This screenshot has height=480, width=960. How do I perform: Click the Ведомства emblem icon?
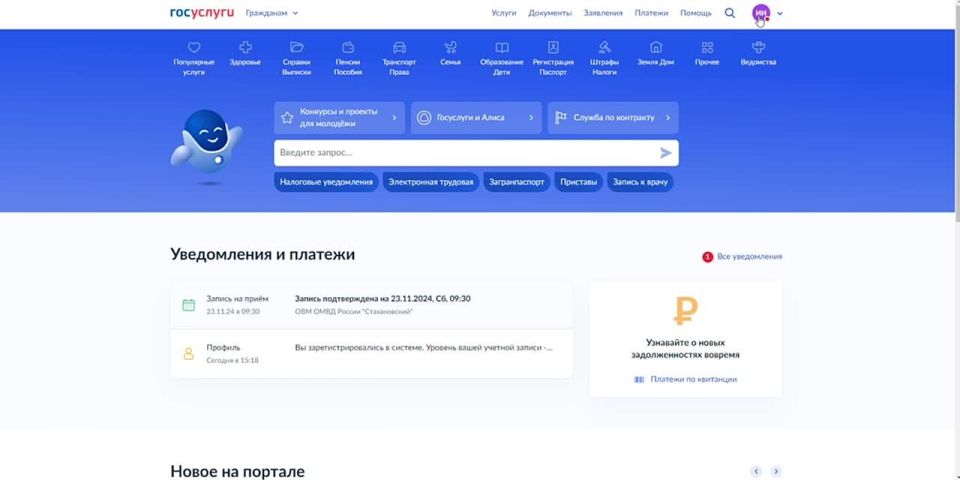tap(758, 47)
